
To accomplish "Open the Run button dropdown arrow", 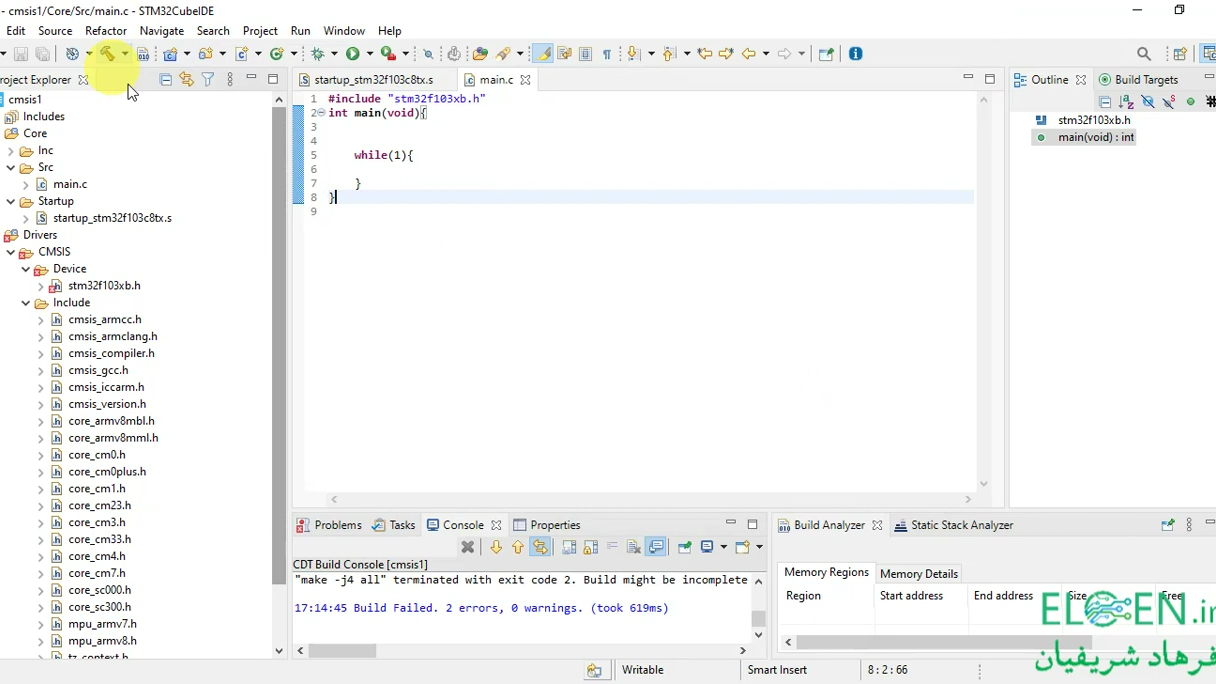I will tap(368, 53).
